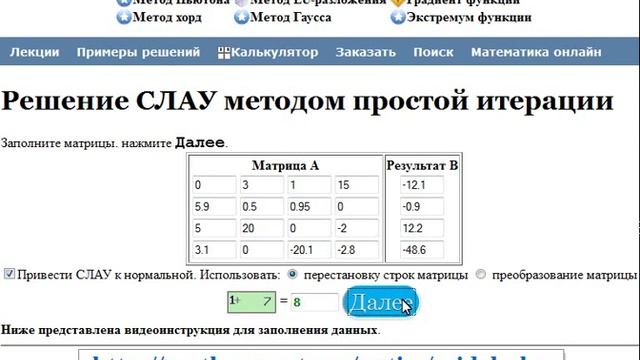The image size is (640, 360).
Task: Select the перестановку строк матрицы radio button
Action: [292, 274]
